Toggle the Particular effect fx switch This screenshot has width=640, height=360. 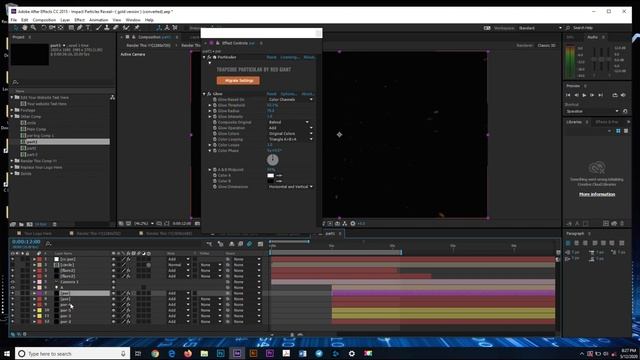tap(209, 57)
